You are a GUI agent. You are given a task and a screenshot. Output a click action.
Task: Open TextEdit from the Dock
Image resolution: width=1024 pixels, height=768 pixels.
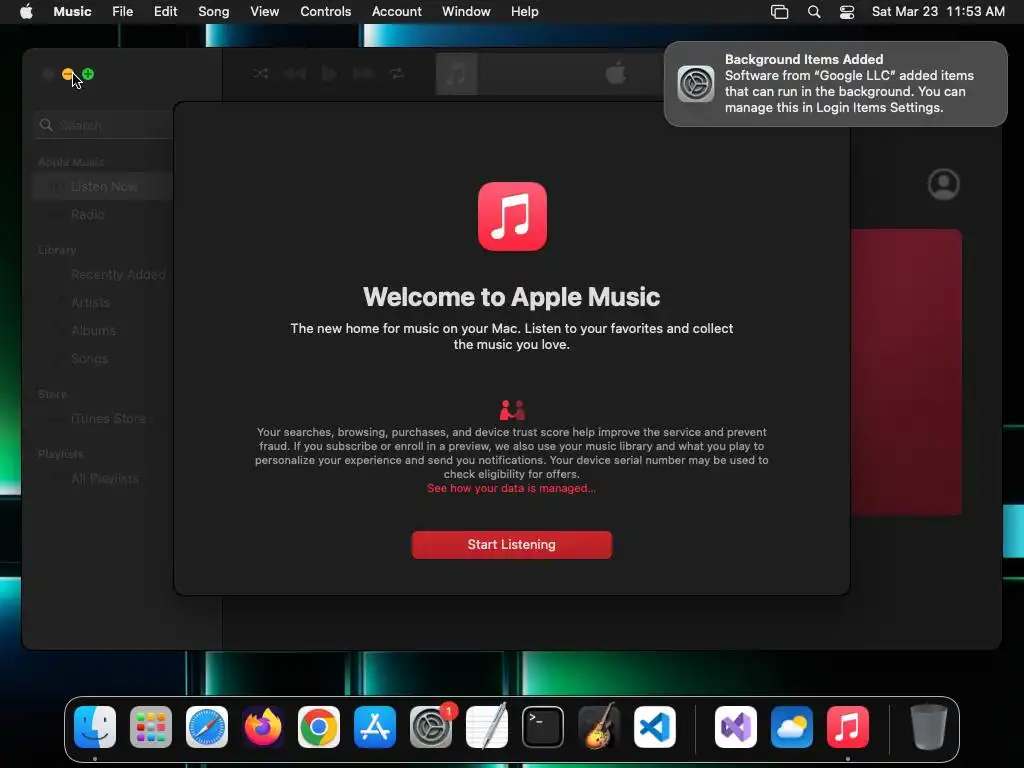(487, 727)
